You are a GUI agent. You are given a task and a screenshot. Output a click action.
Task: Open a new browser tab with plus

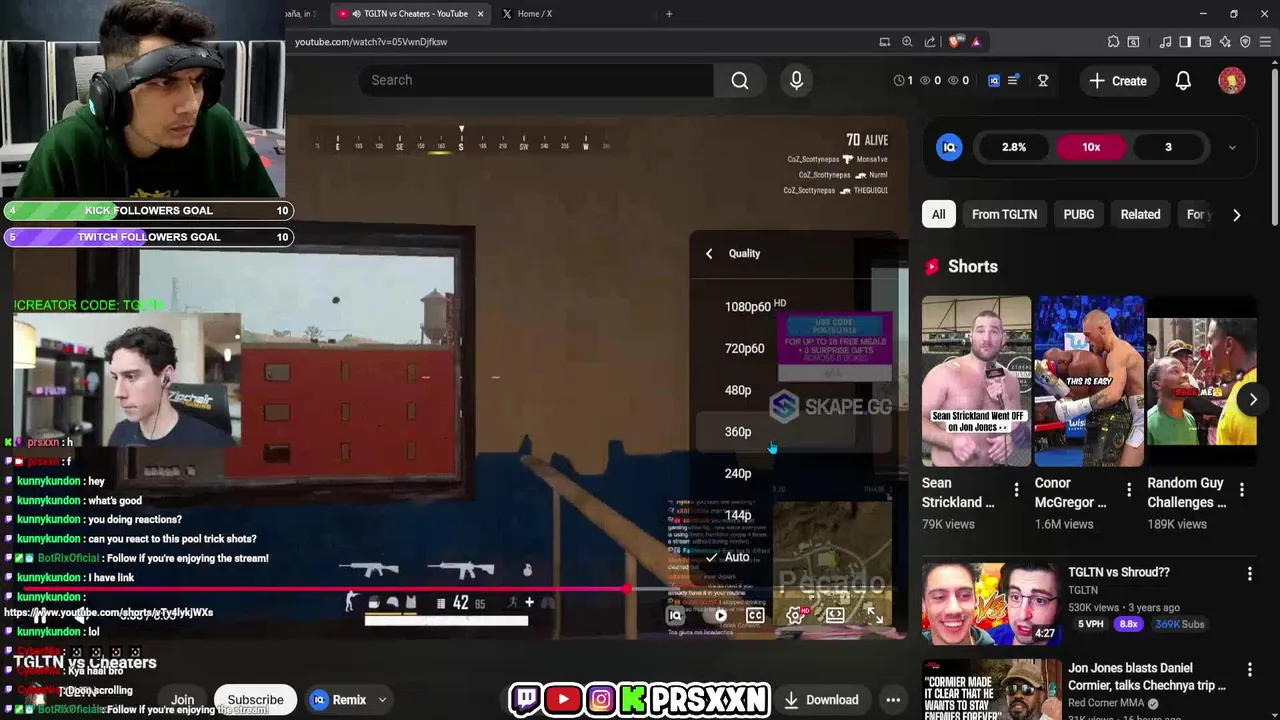669,14
